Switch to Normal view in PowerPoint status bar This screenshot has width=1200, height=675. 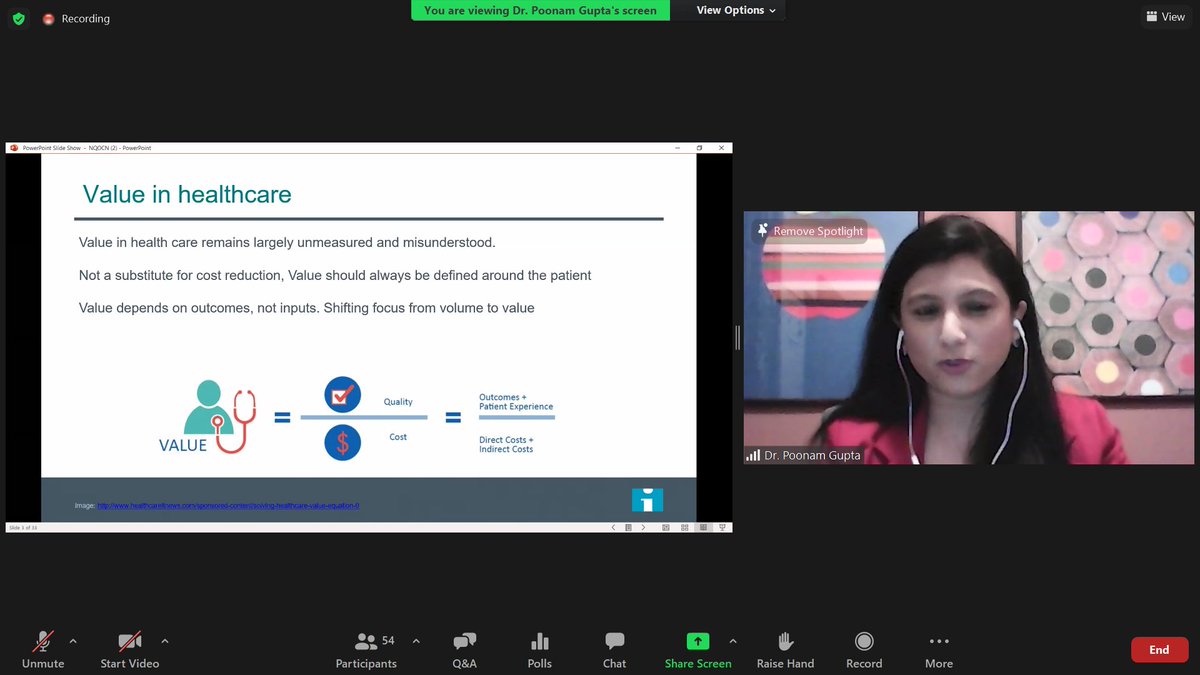(665, 527)
